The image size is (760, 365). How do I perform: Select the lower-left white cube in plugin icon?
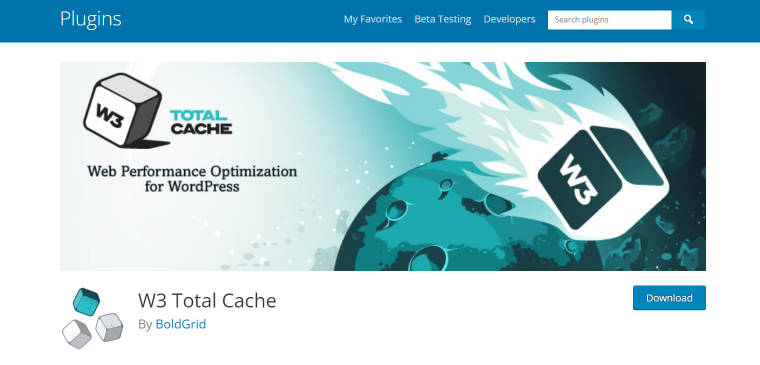77,334
